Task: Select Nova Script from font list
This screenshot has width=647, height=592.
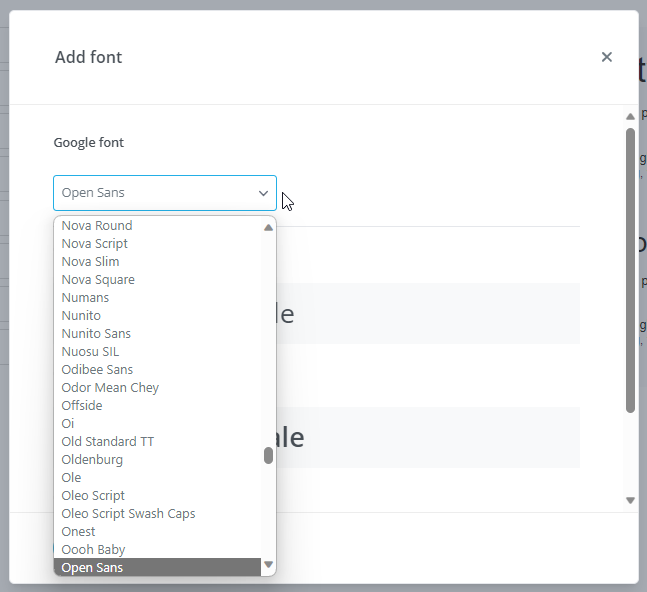Action: pos(158,244)
